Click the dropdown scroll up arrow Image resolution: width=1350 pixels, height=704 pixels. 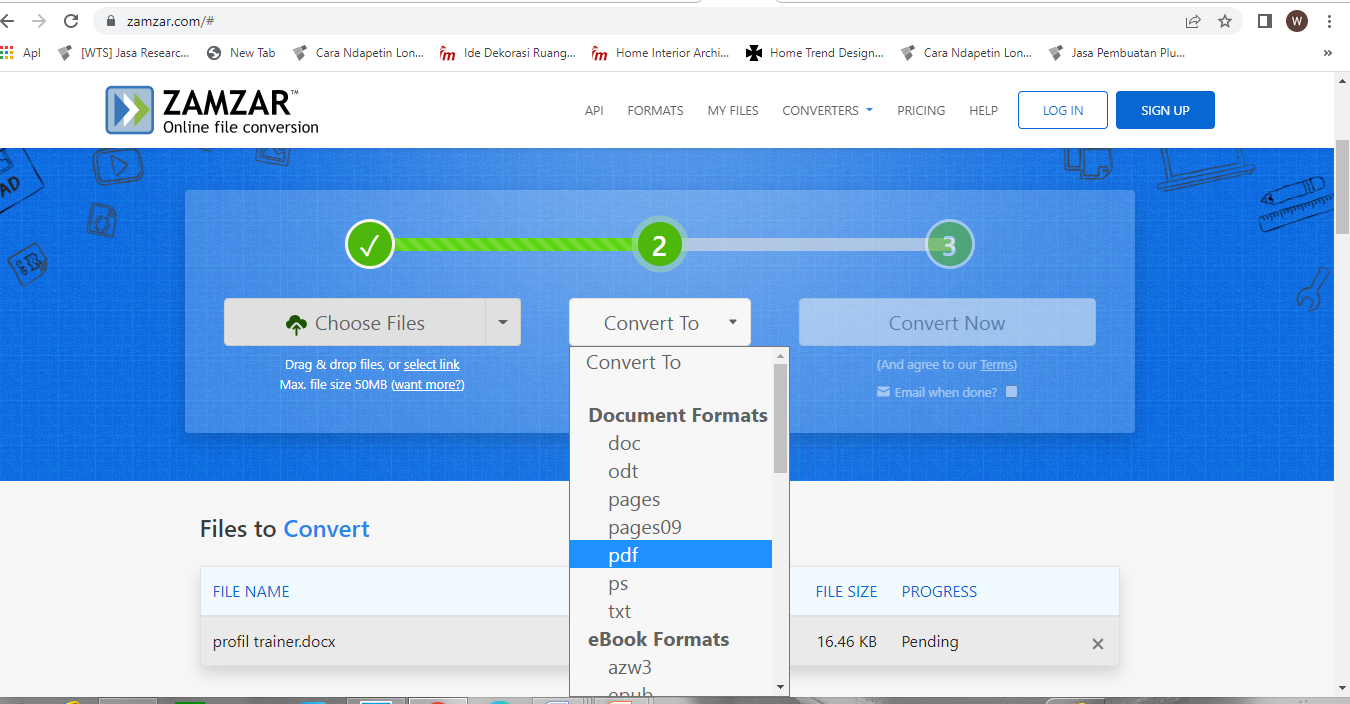[x=781, y=355]
